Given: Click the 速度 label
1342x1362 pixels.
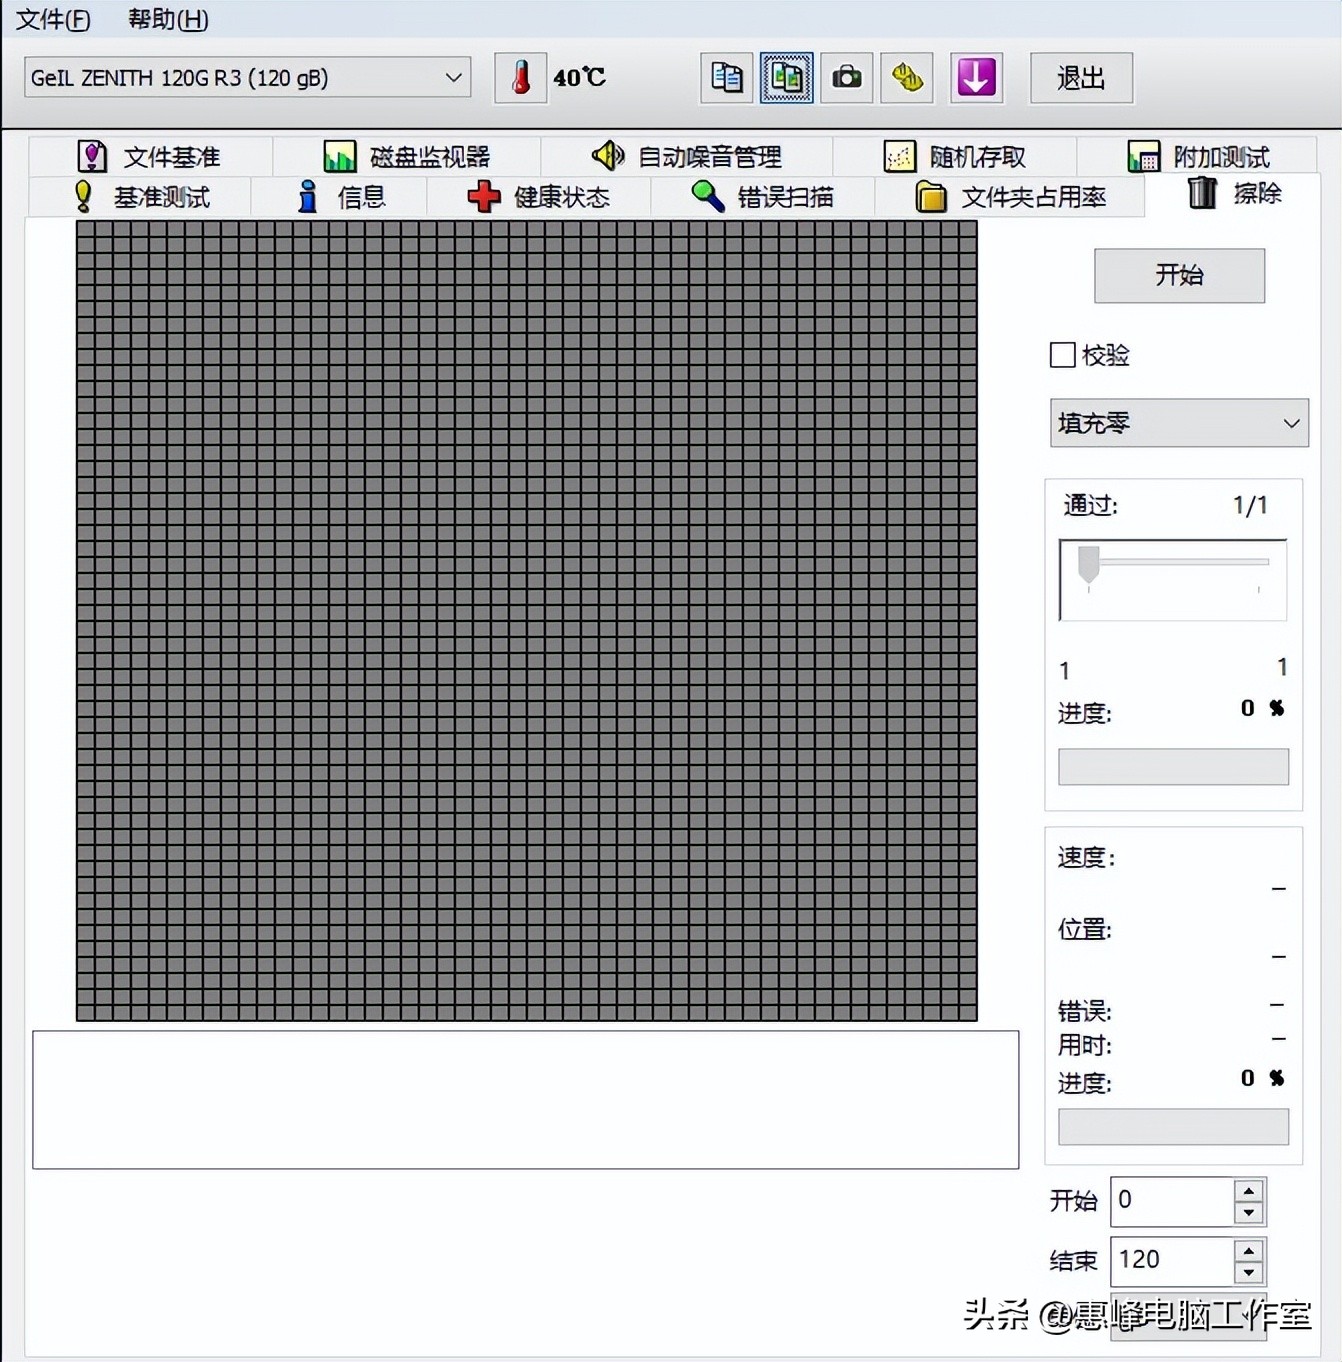Looking at the screenshot, I should click(x=1086, y=857).
